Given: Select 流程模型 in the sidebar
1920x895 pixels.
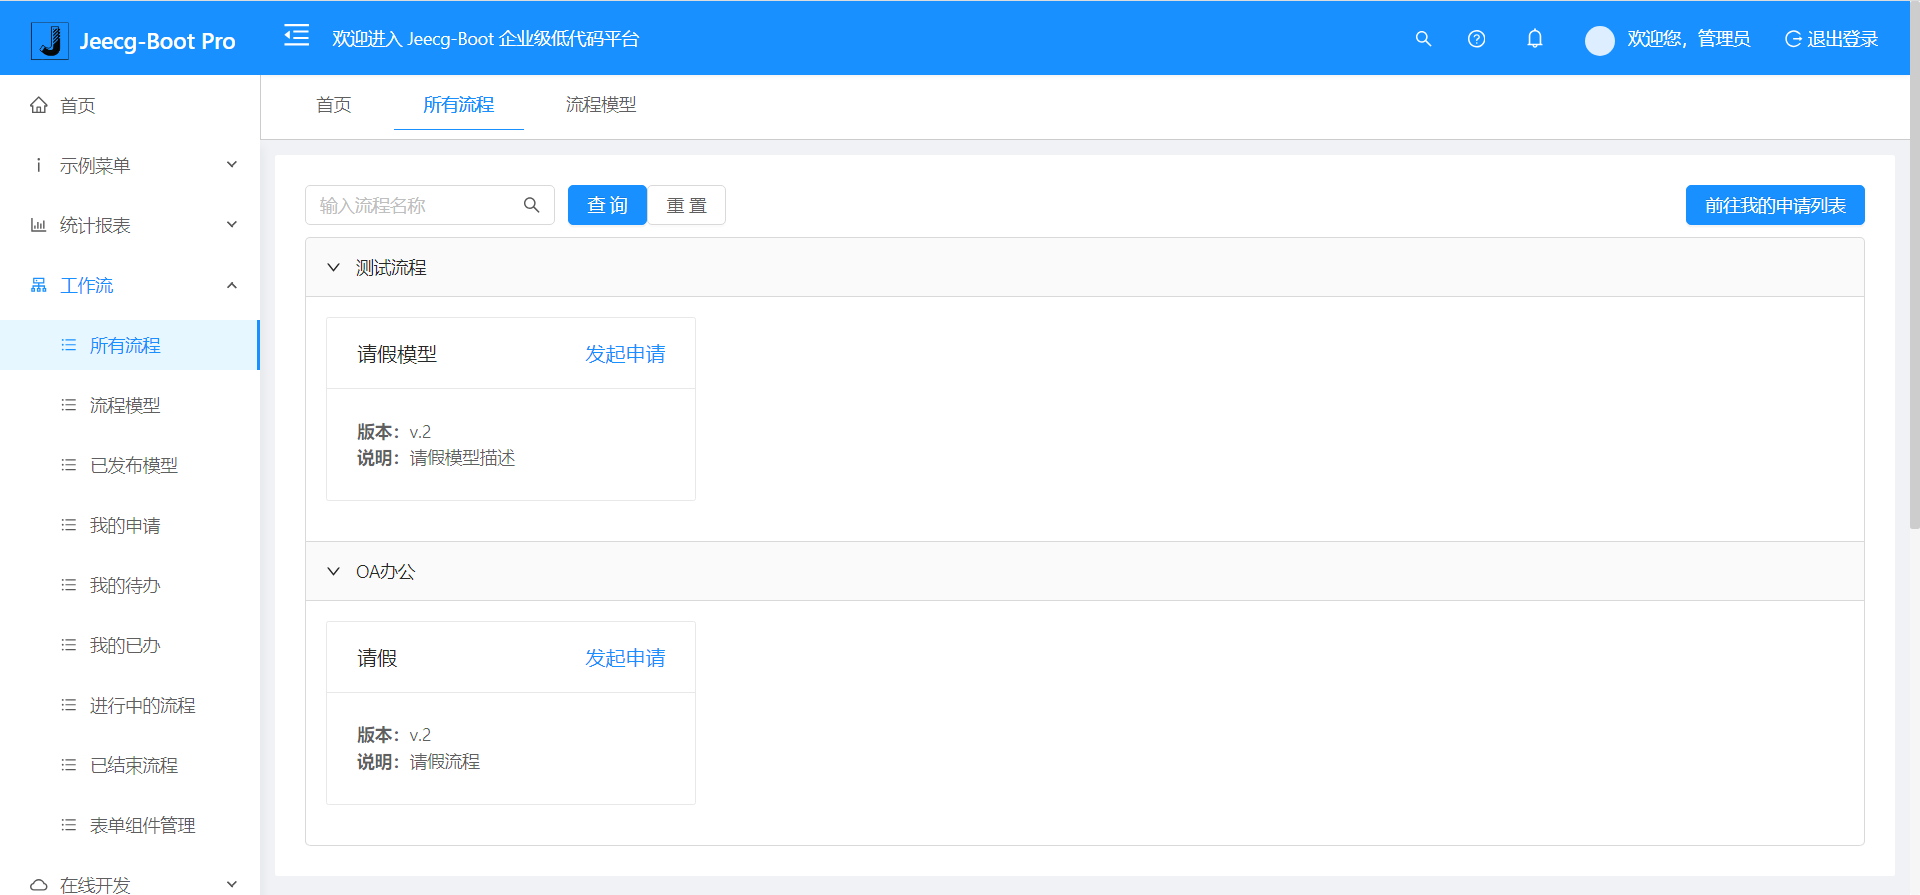Looking at the screenshot, I should [x=130, y=405].
